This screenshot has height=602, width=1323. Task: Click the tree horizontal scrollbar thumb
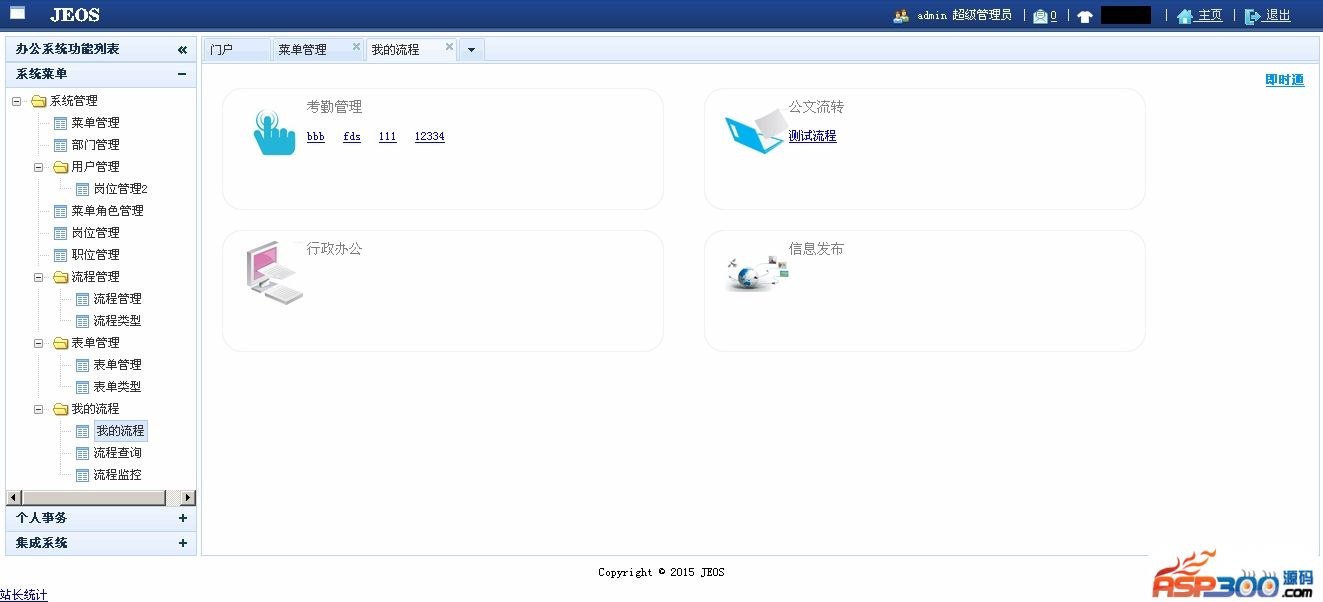(94, 498)
